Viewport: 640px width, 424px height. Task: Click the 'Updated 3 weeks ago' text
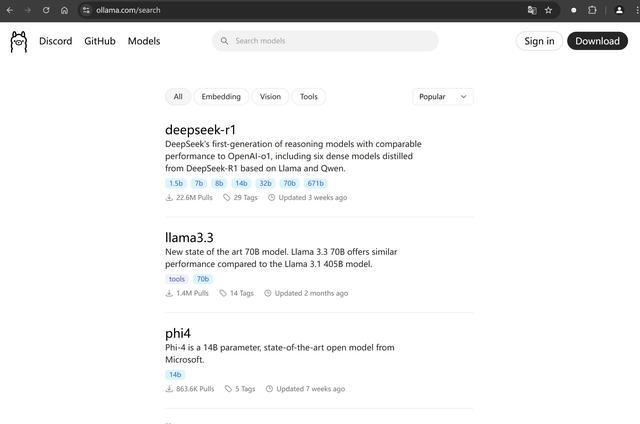(x=313, y=198)
